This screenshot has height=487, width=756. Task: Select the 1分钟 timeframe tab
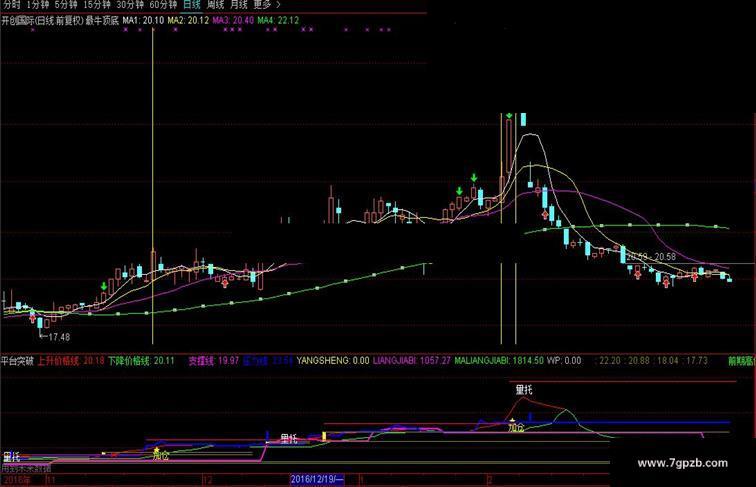tap(38, 5)
